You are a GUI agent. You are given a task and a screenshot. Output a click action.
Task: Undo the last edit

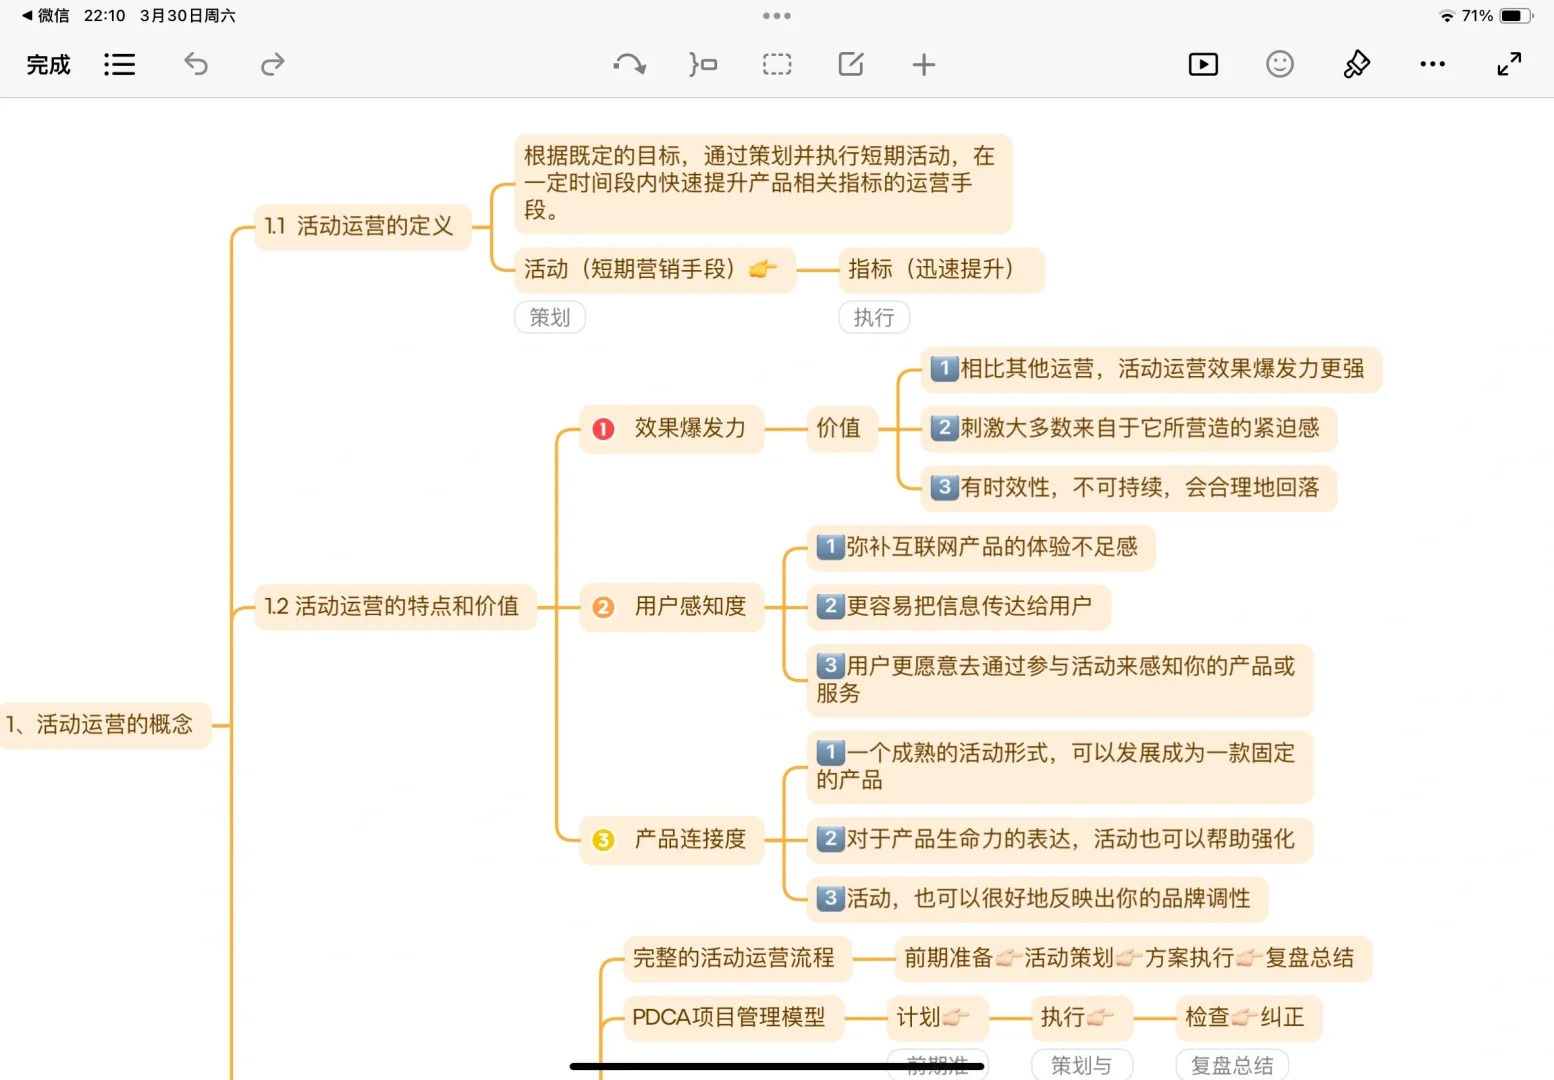(x=196, y=65)
